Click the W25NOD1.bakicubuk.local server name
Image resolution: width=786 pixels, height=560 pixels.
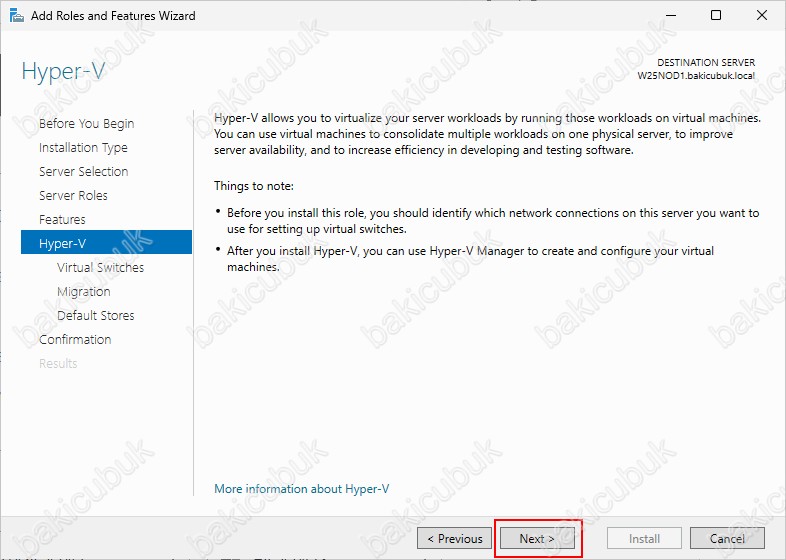tap(696, 76)
